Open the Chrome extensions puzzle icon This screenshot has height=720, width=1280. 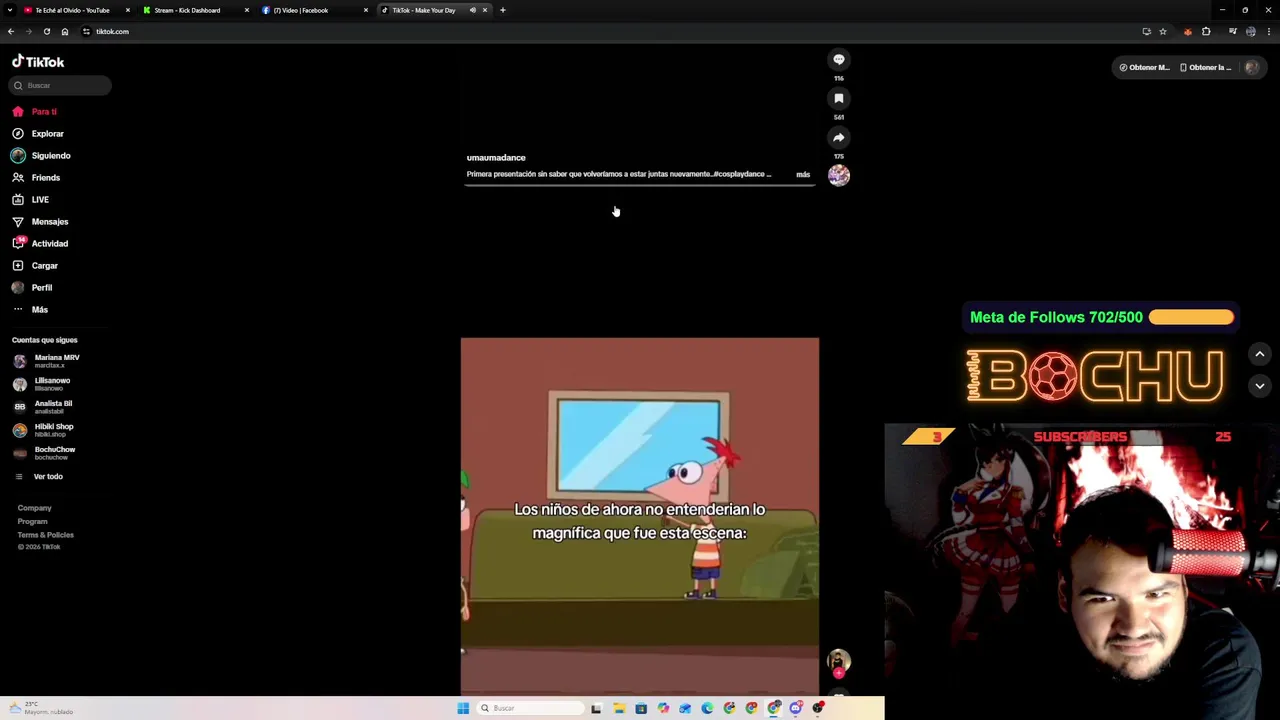1206,31
